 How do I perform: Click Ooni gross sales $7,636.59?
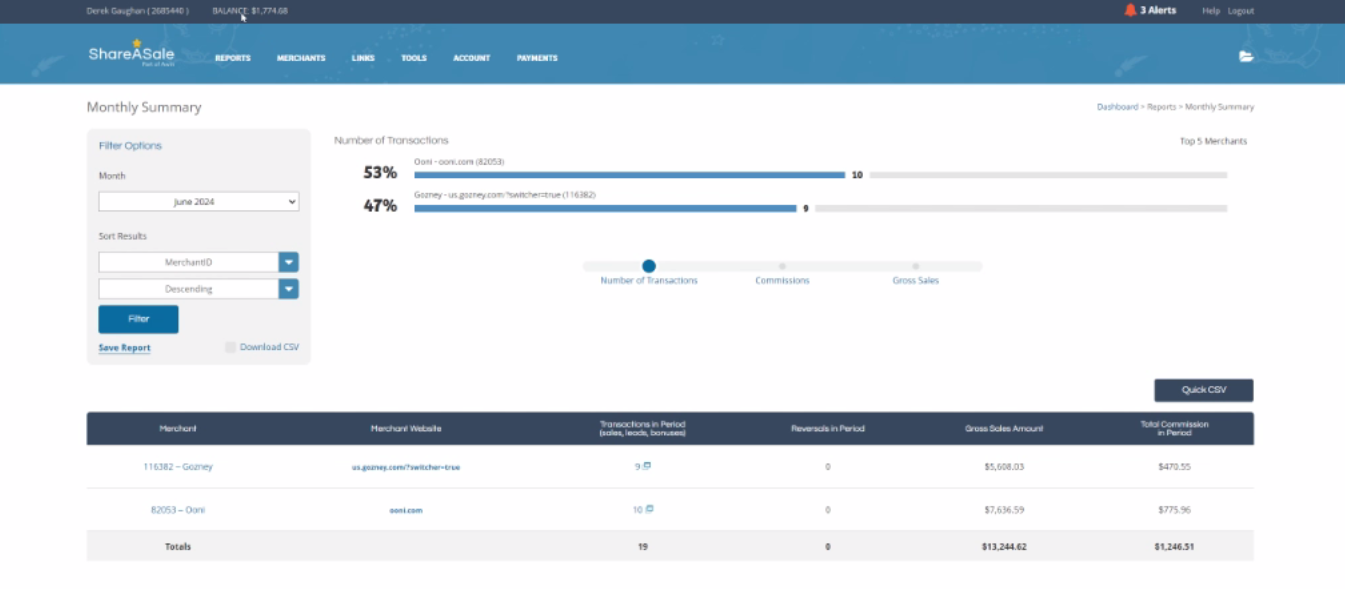coord(1004,510)
